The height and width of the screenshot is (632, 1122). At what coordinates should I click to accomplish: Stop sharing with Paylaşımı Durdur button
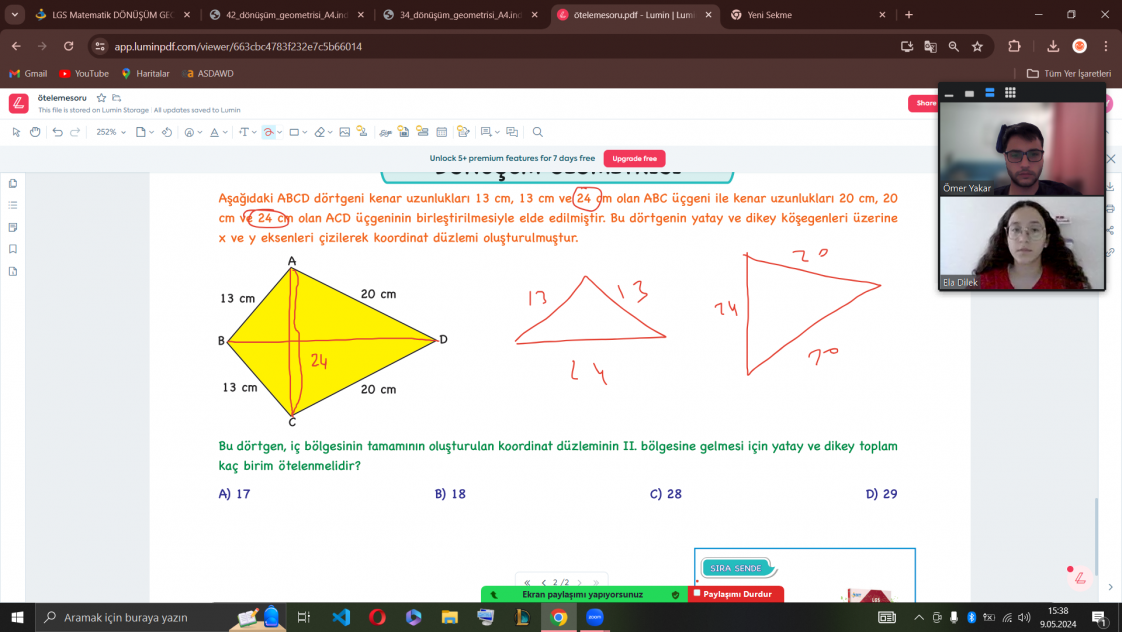tap(735, 594)
